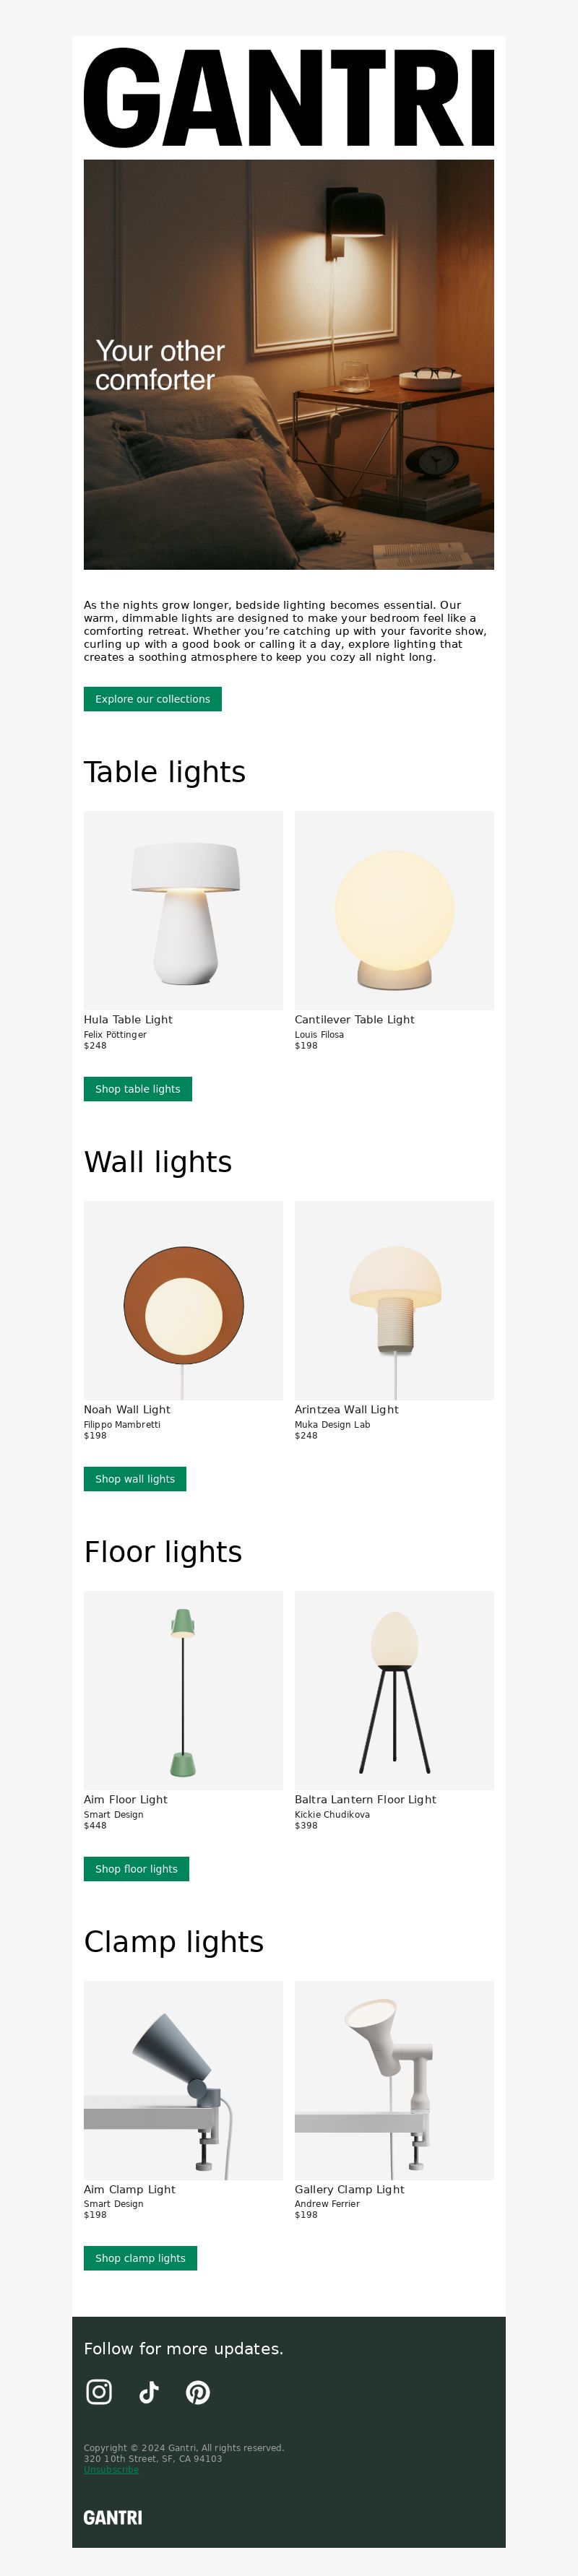
Task: Open the Baltra Lantern Floor Light image
Action: pyautogui.click(x=394, y=1690)
